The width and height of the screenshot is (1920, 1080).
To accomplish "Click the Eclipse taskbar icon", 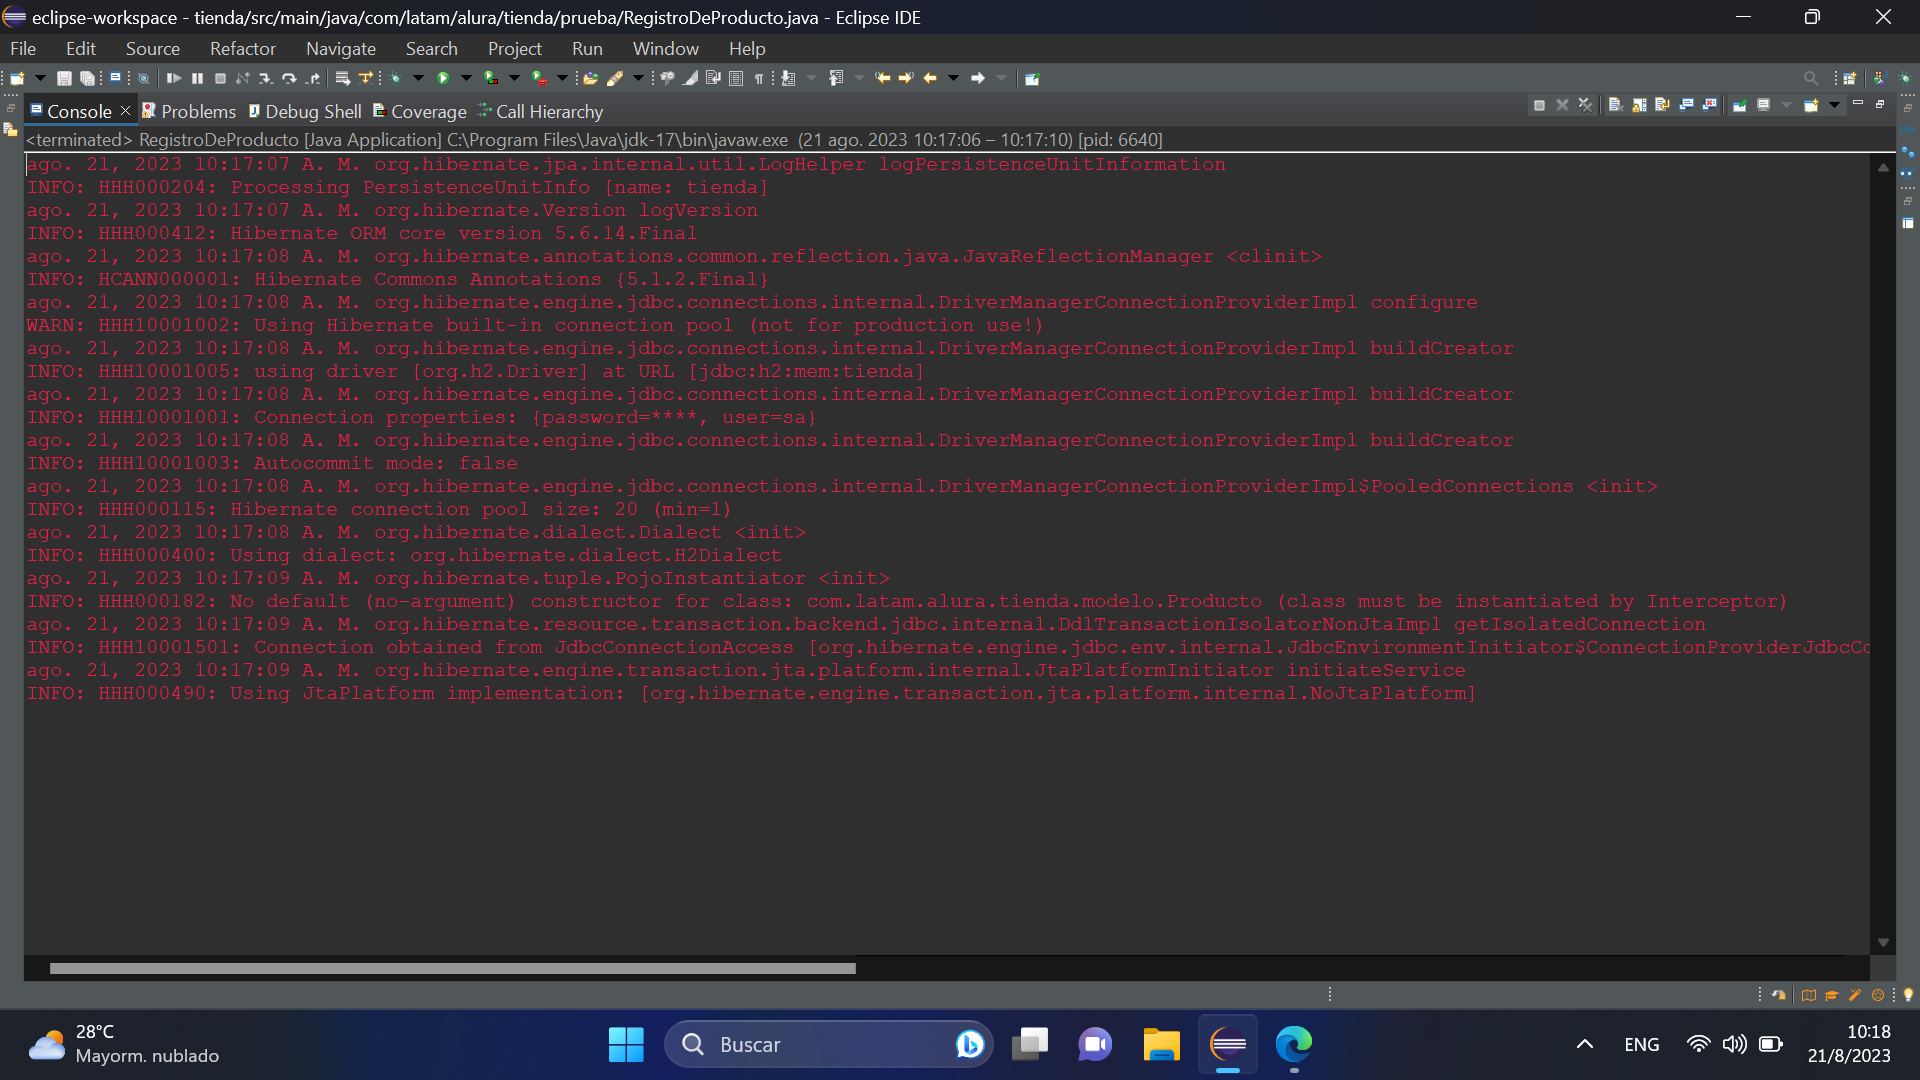I will [1228, 1042].
